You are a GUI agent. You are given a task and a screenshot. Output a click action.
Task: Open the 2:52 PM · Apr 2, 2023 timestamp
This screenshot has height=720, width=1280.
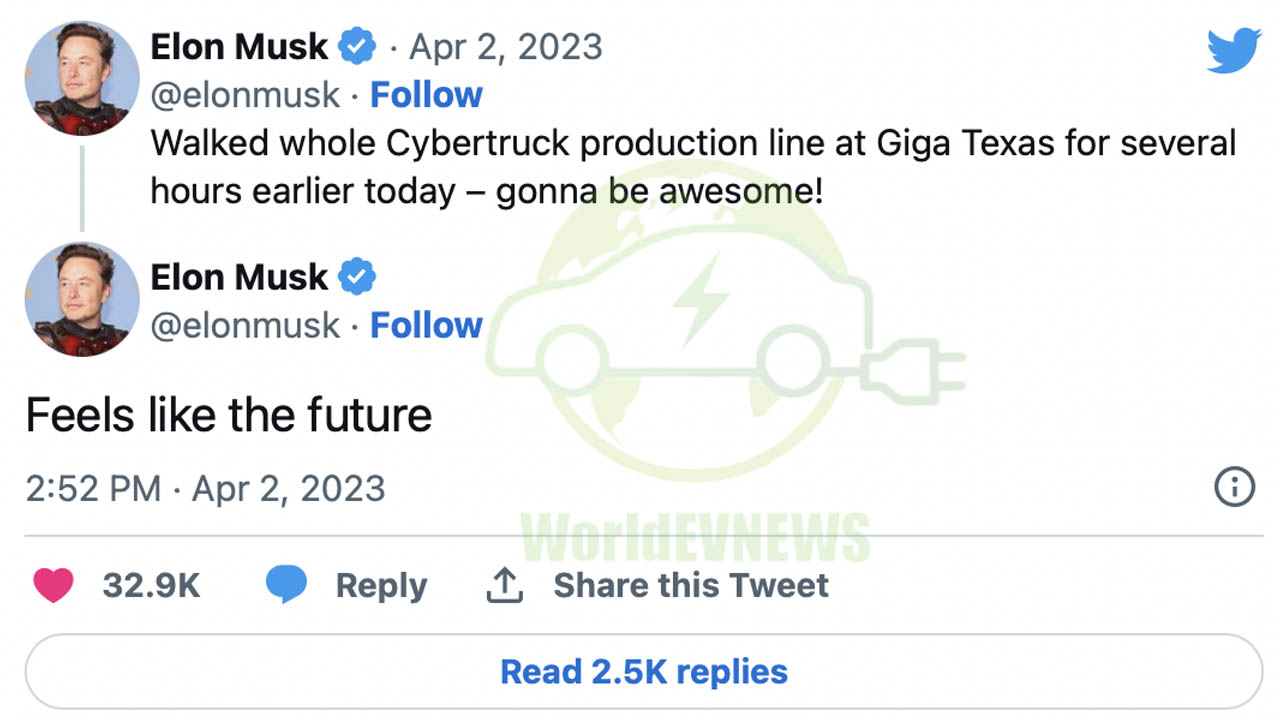(x=205, y=489)
